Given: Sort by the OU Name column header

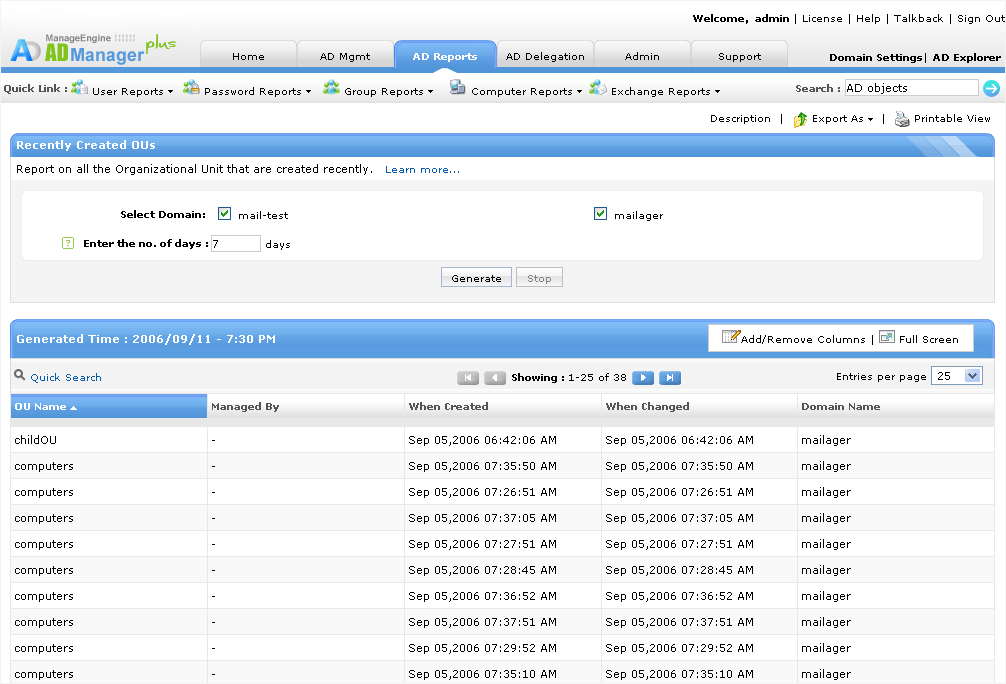Looking at the screenshot, I should point(41,407).
